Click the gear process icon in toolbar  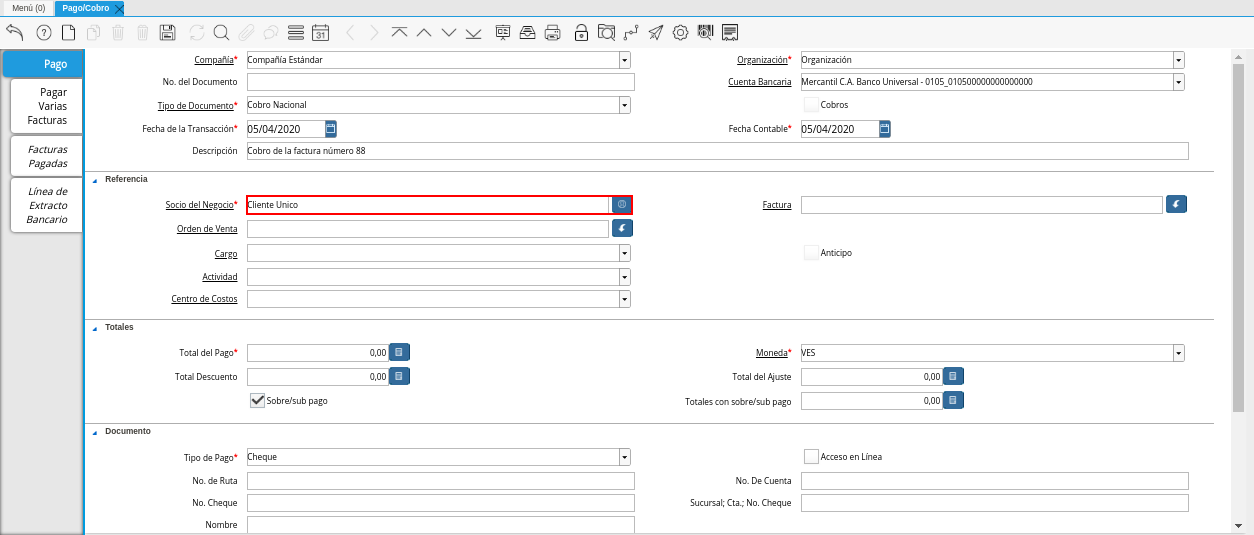coord(680,32)
